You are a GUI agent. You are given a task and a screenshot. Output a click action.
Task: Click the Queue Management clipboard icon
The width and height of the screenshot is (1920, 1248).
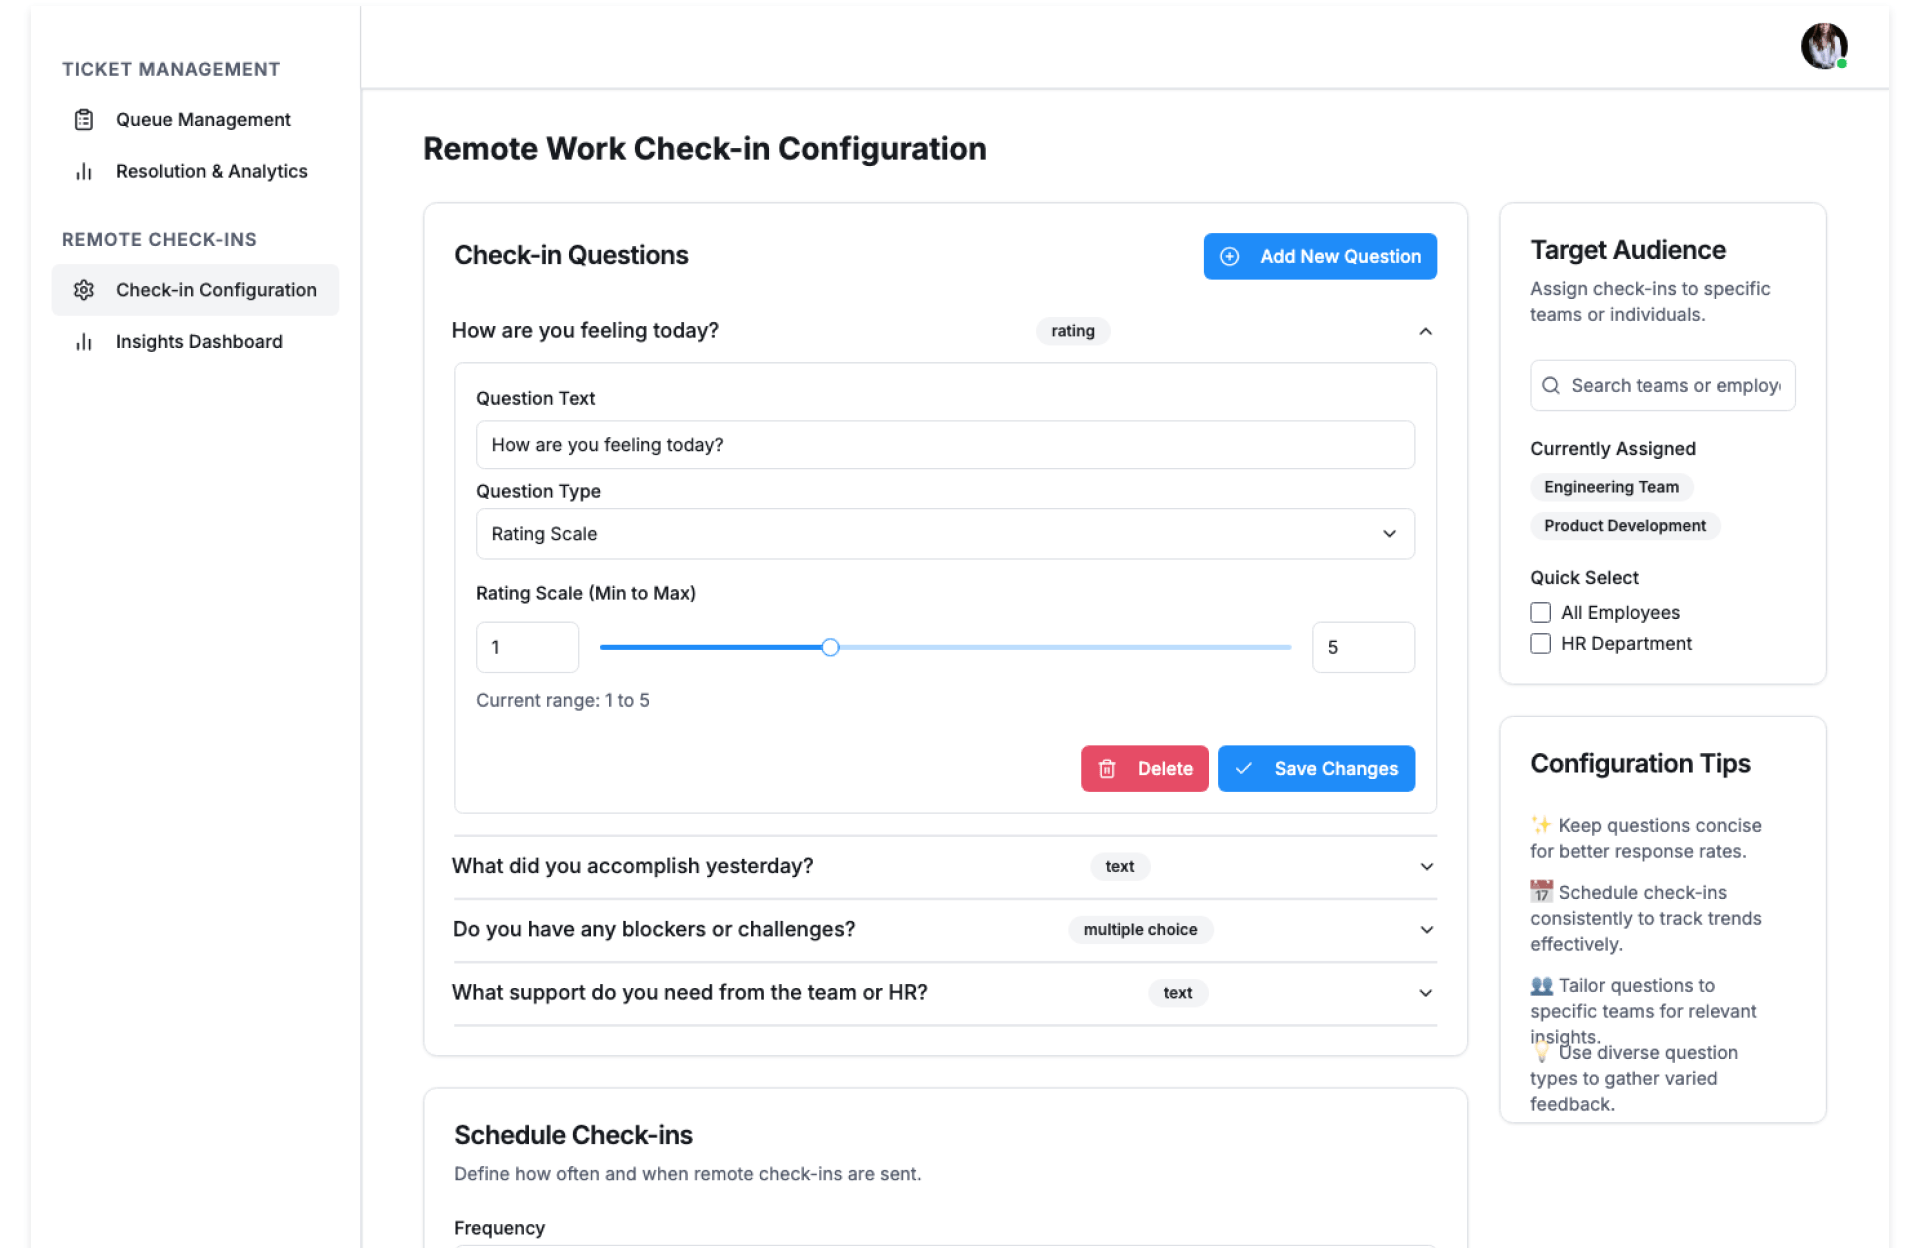84,120
